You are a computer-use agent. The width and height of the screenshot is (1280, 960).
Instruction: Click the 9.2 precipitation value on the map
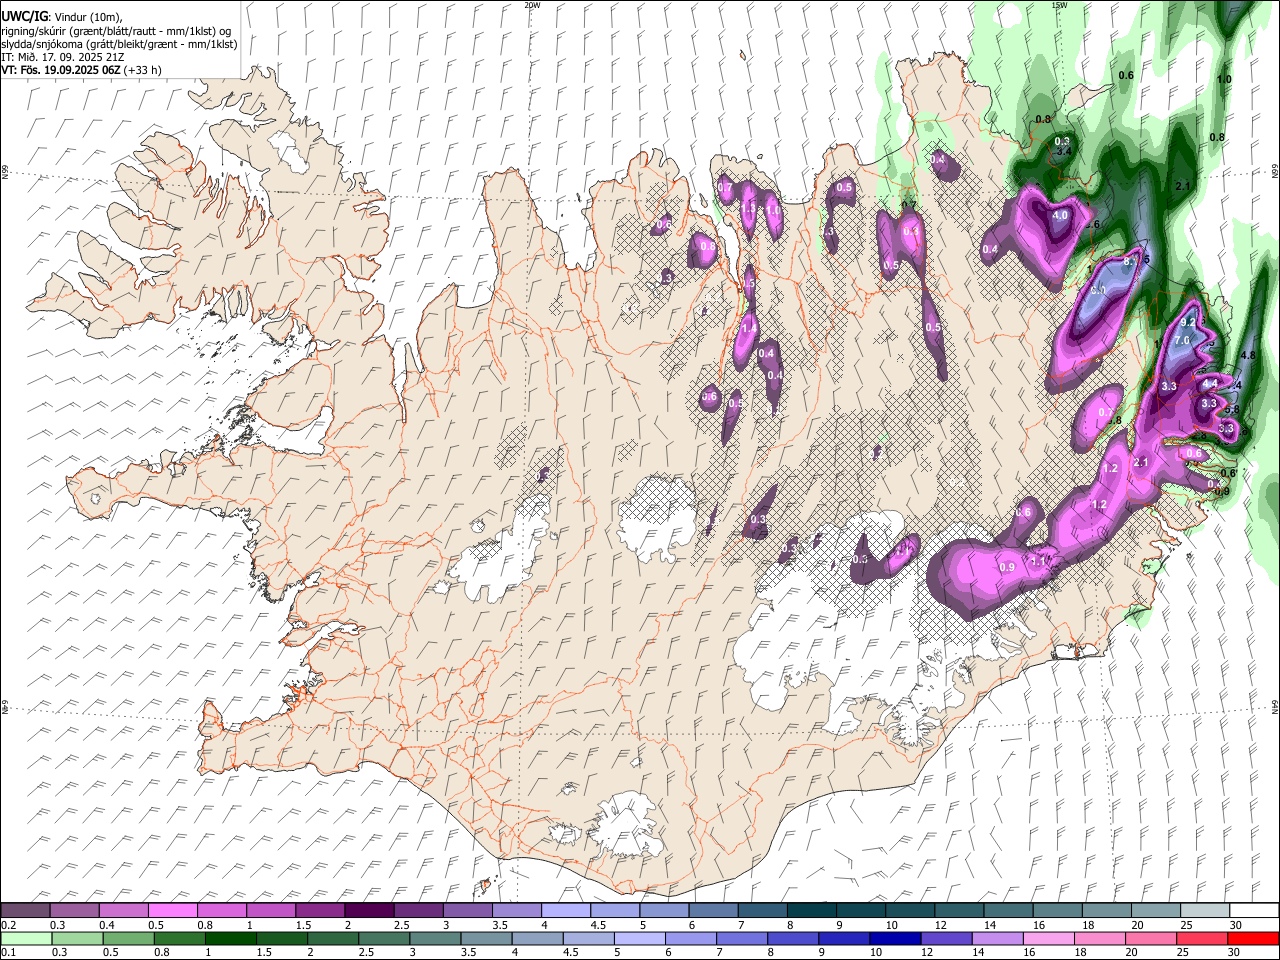[x=1188, y=323]
